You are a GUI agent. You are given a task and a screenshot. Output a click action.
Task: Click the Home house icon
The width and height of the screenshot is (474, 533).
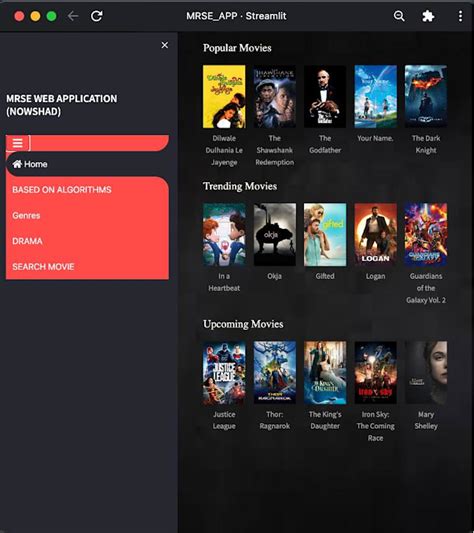point(17,164)
